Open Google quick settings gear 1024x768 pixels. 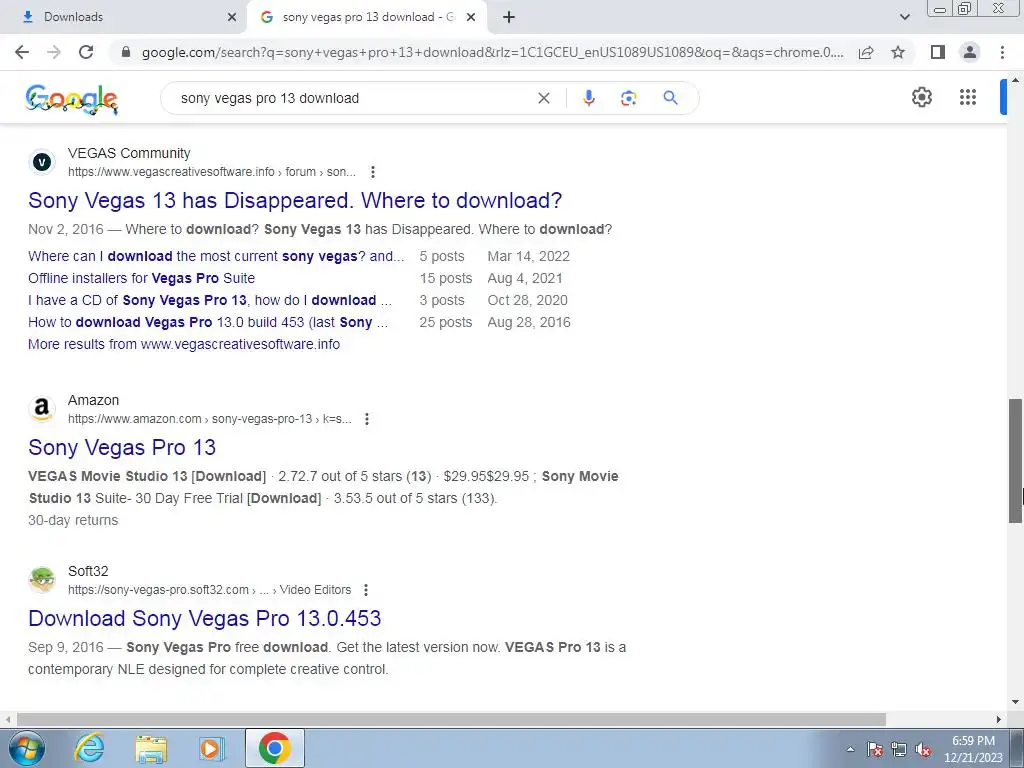tap(921, 97)
